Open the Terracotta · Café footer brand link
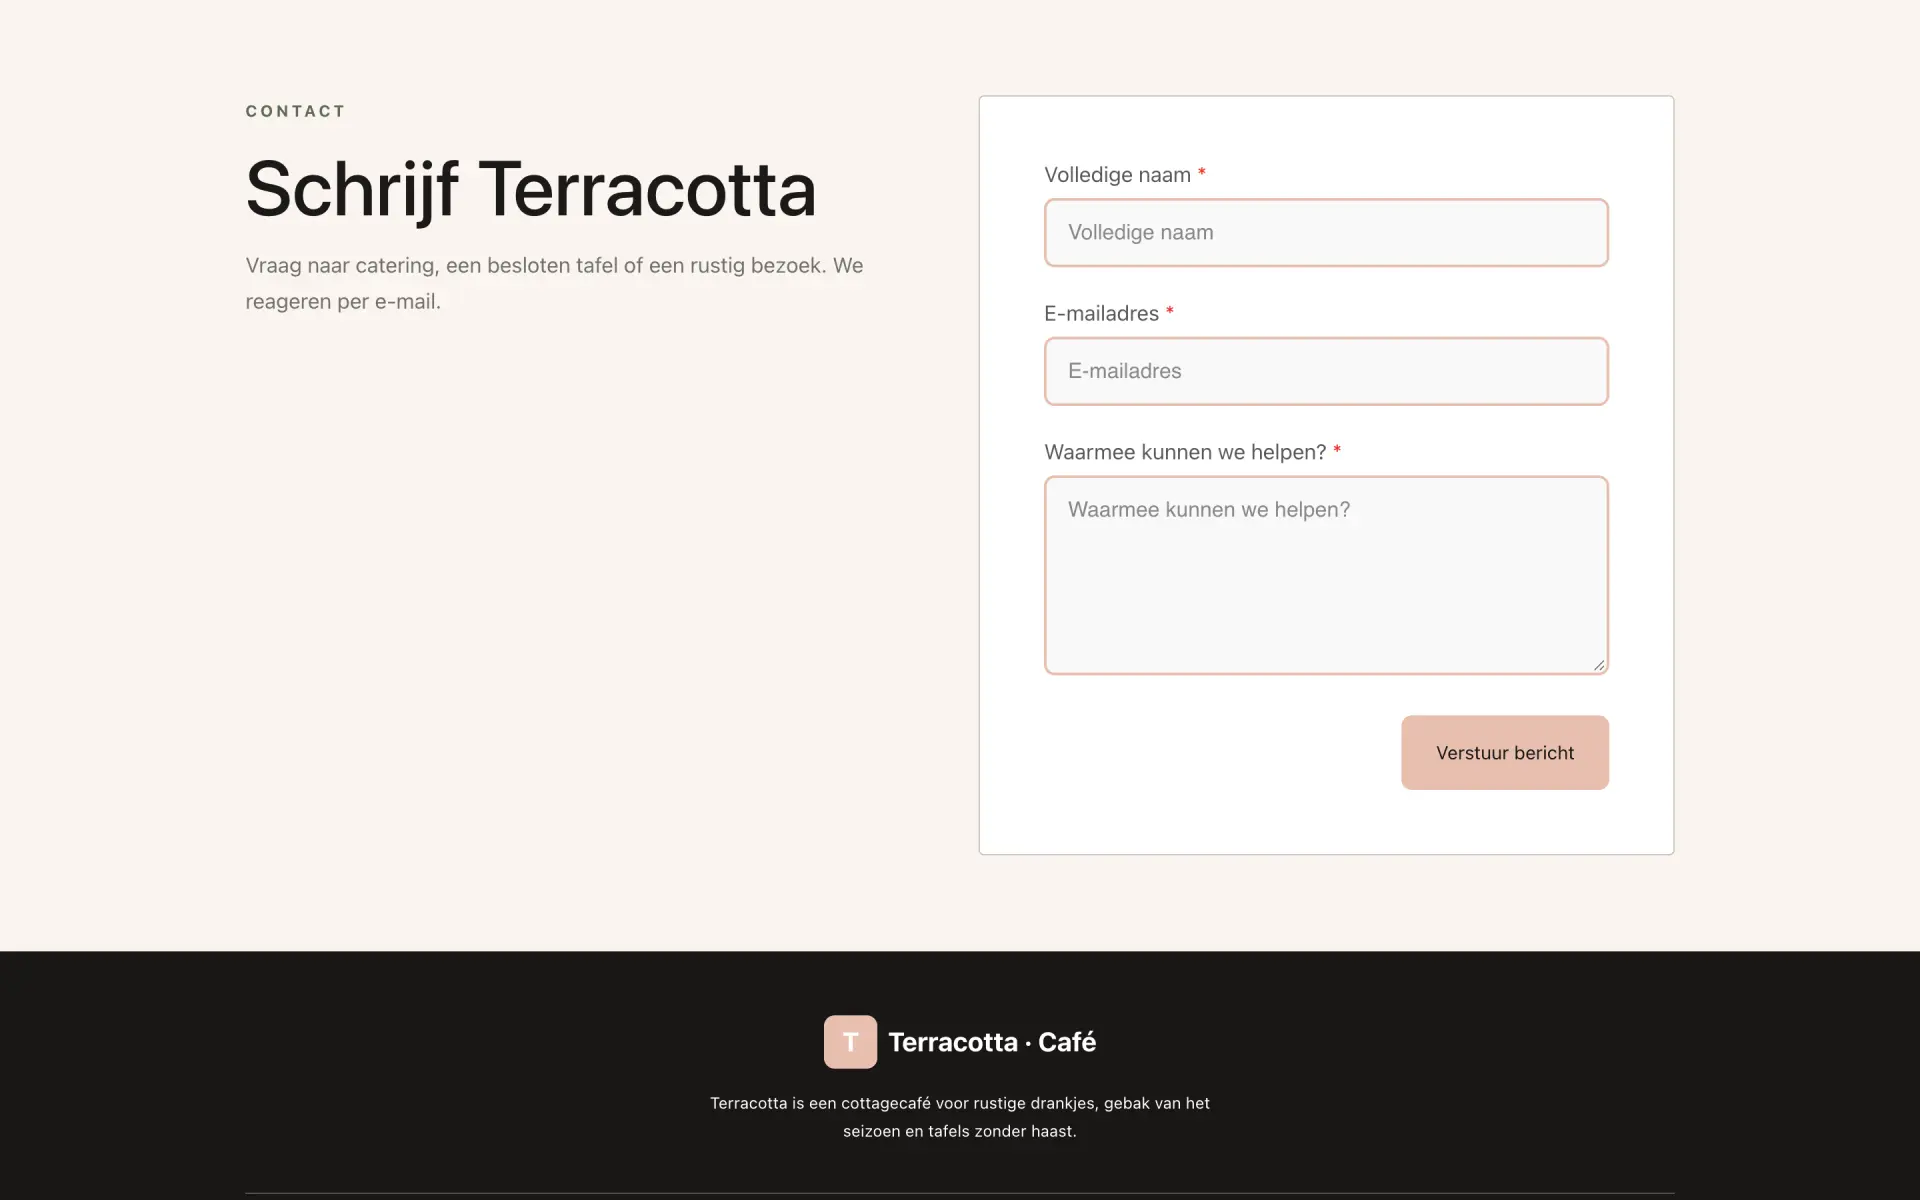Screen dimensions: 1920x1200 960,1042
